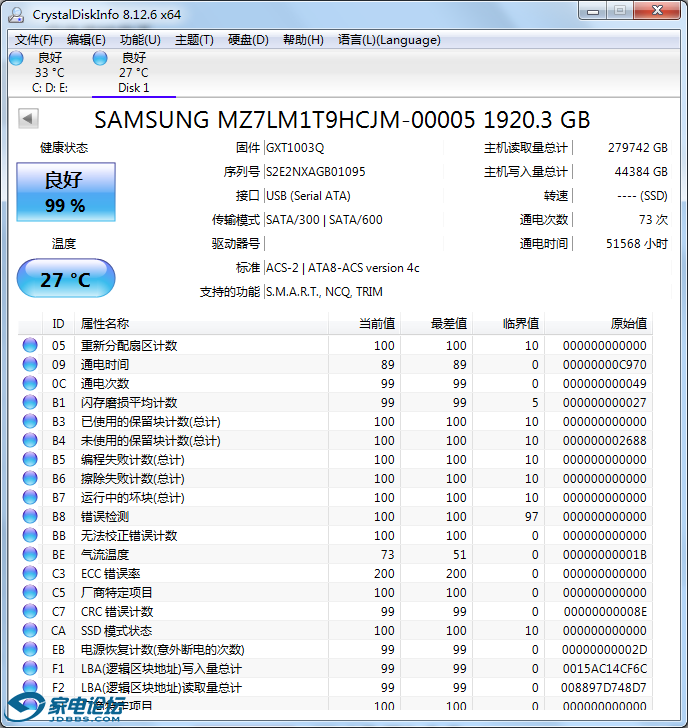688x728 pixels.
Task: Click the ID column header
Action: [58, 324]
